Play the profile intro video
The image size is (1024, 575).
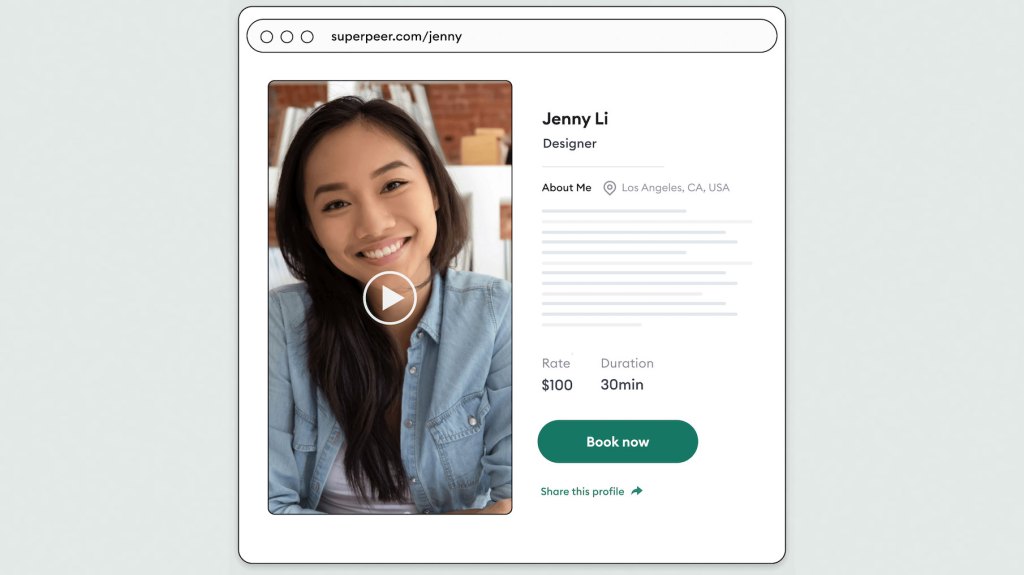[x=390, y=297]
